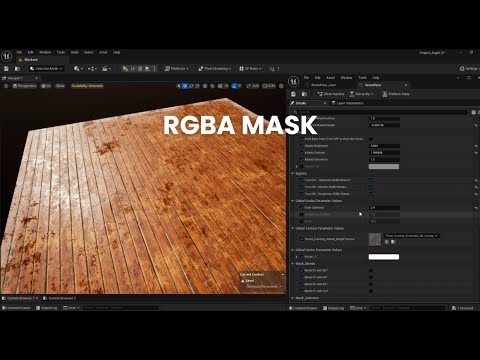Open the File menu in main editor

point(19,52)
